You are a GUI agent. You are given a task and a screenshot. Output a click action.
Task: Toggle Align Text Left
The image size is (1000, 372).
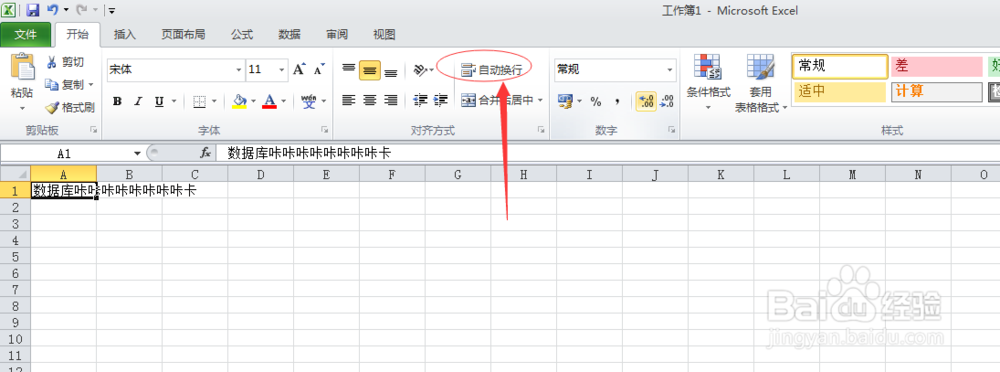click(x=348, y=100)
